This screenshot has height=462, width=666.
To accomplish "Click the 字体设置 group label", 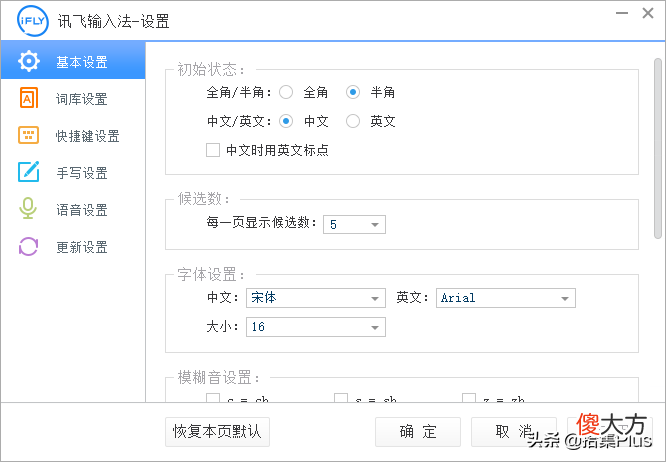I will coord(211,275).
